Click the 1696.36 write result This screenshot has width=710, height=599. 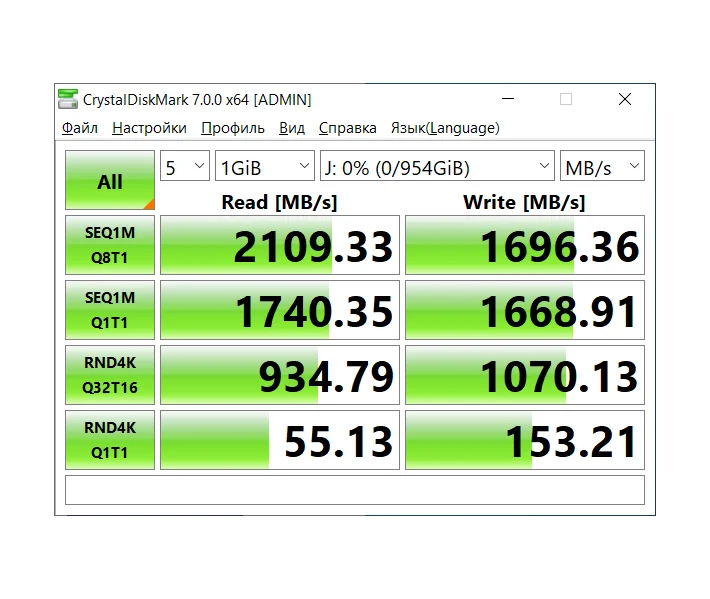tap(525, 245)
